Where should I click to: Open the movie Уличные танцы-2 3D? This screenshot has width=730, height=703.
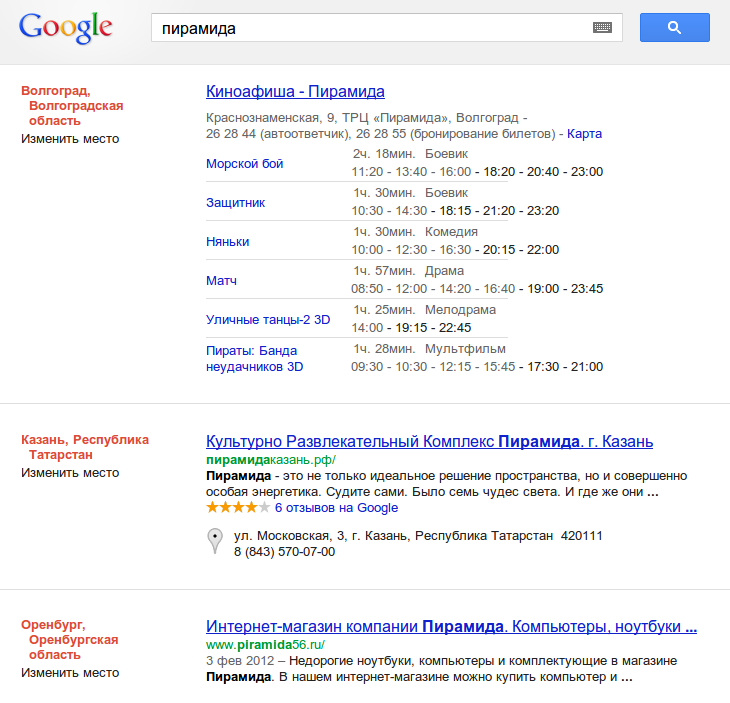tap(268, 320)
